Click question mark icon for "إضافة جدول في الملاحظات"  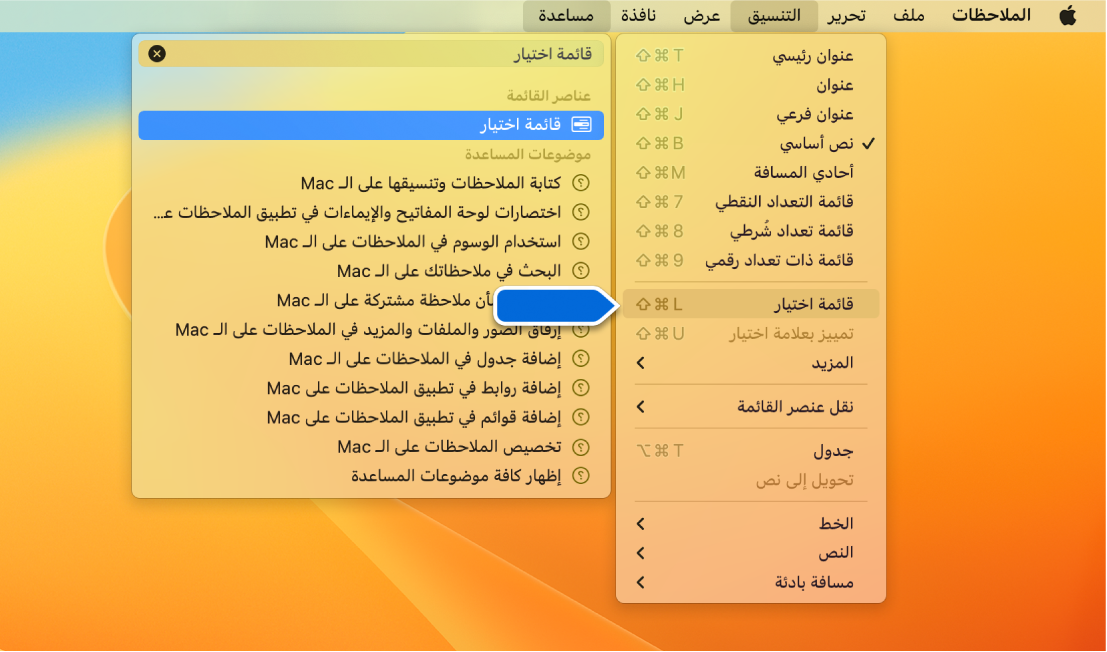578,358
